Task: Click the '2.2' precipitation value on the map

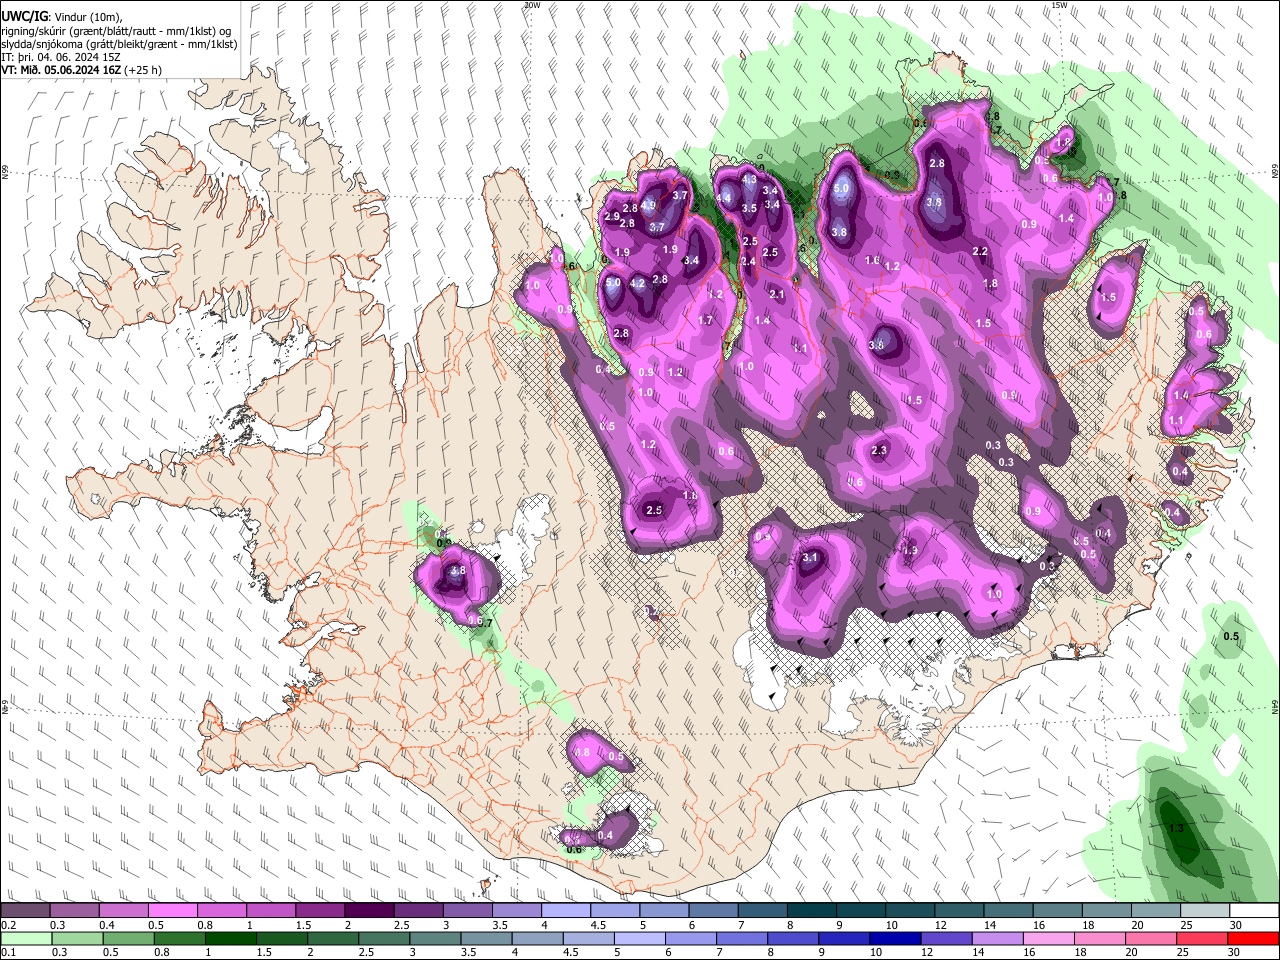Action: click(x=981, y=251)
